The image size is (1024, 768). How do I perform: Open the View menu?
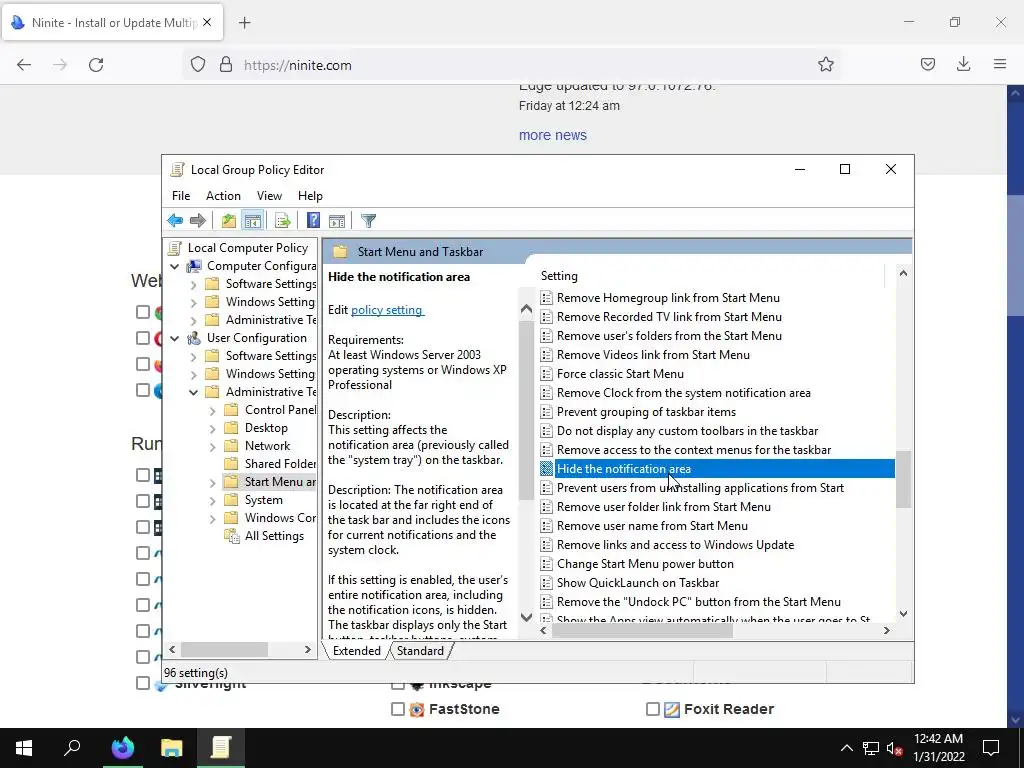pos(269,196)
